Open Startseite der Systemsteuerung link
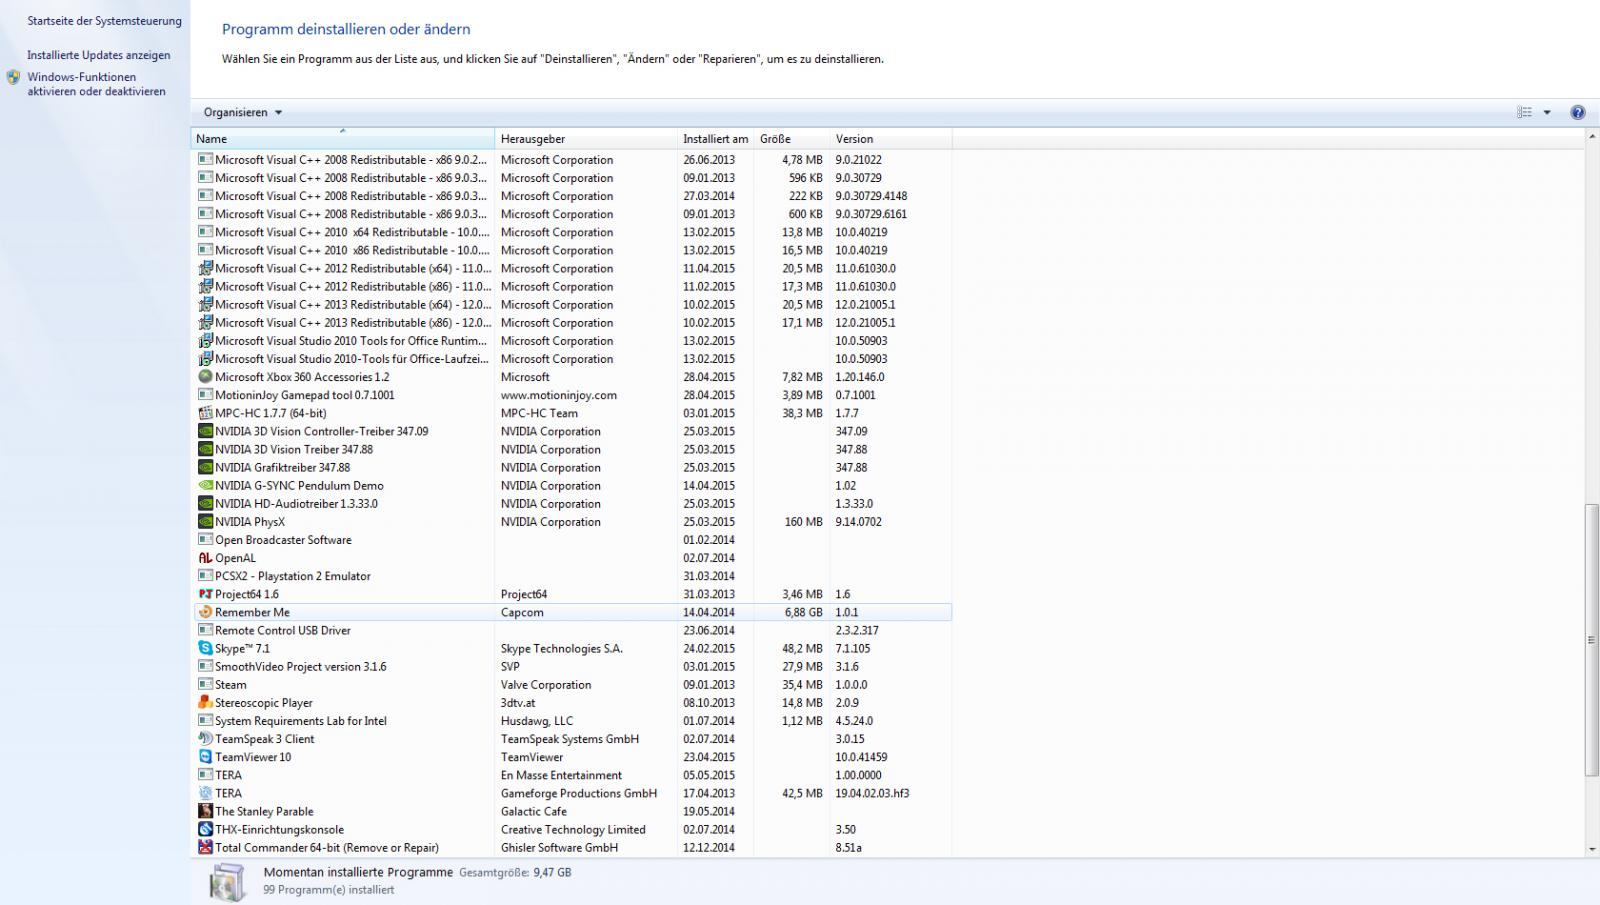The width and height of the screenshot is (1600, 905). click(x=105, y=21)
